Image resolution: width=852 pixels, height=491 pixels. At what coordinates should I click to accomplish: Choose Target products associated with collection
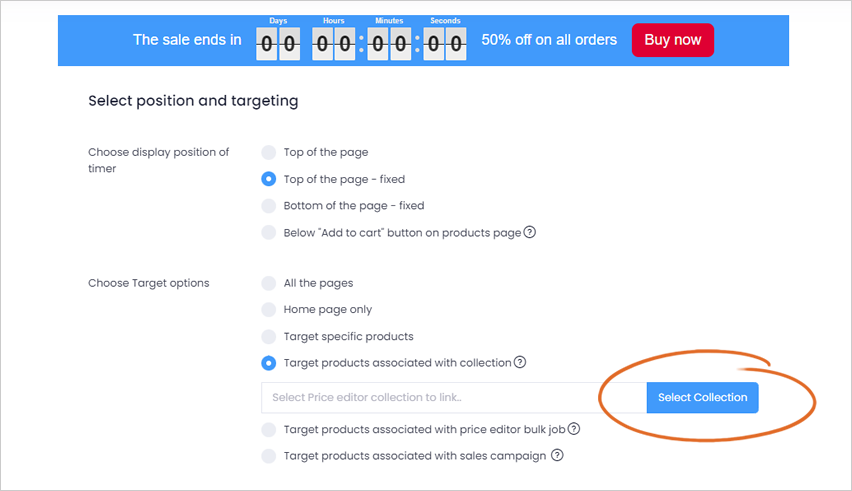pos(268,363)
